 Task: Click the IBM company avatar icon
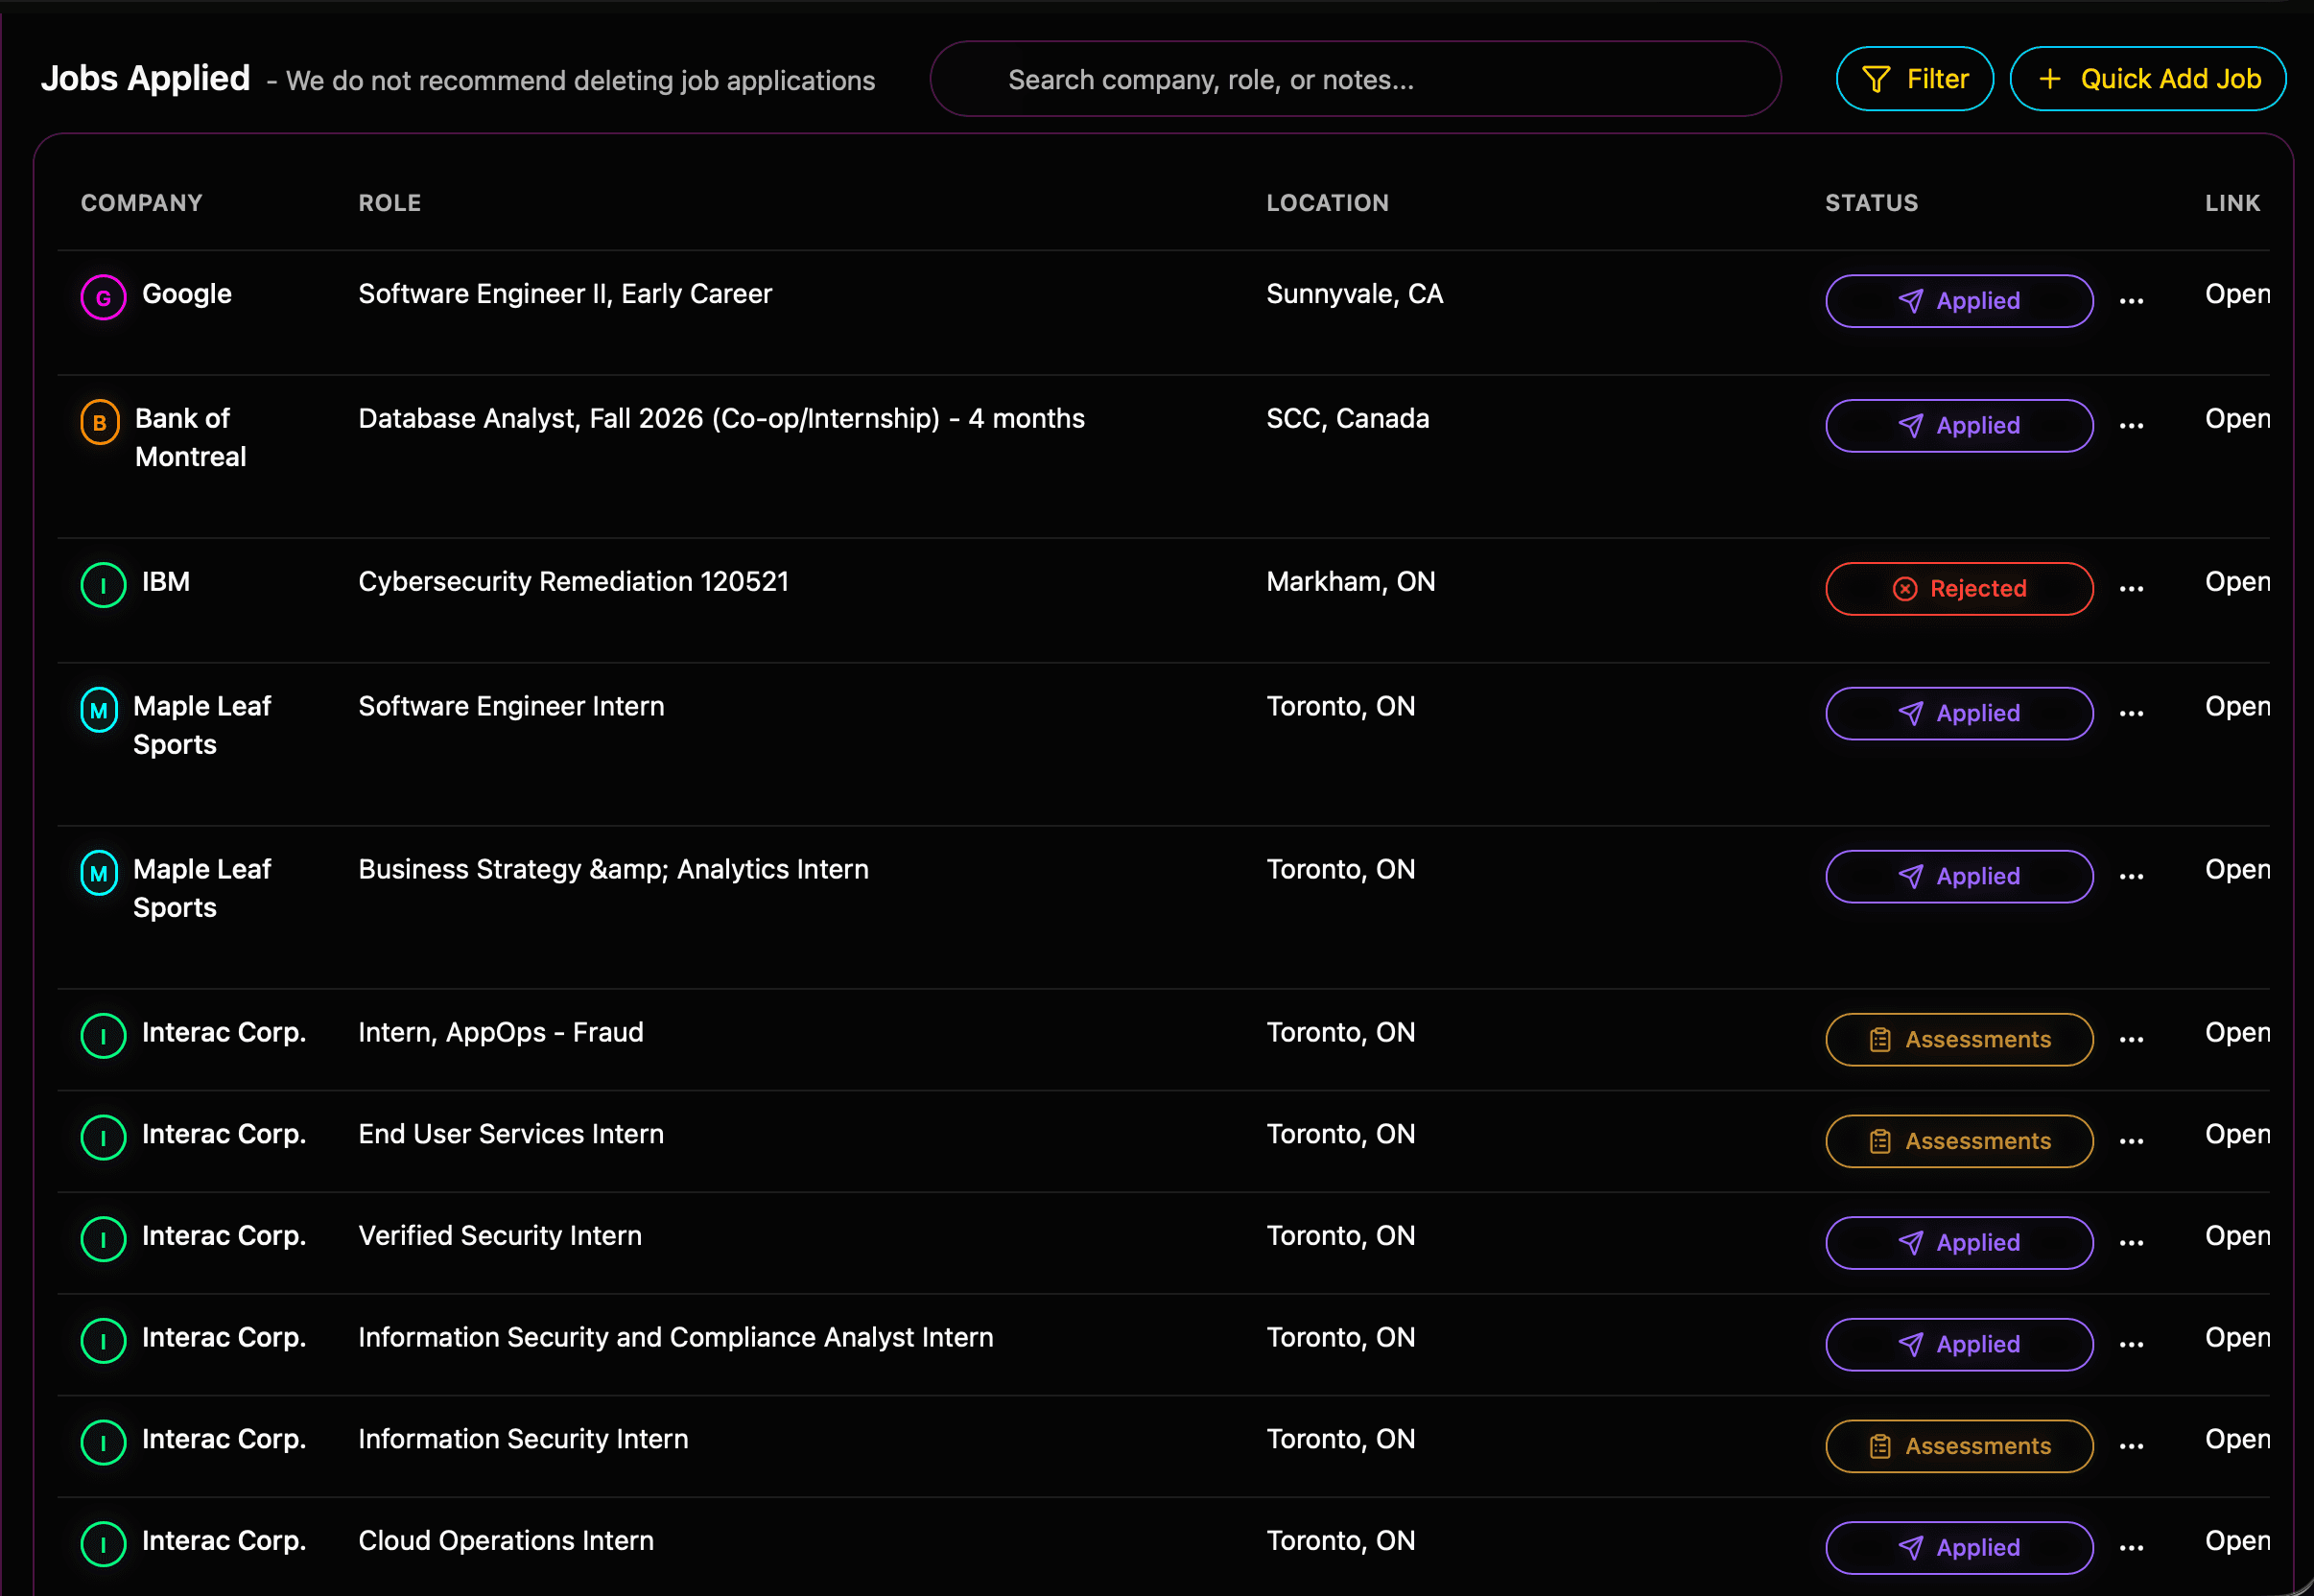103,585
